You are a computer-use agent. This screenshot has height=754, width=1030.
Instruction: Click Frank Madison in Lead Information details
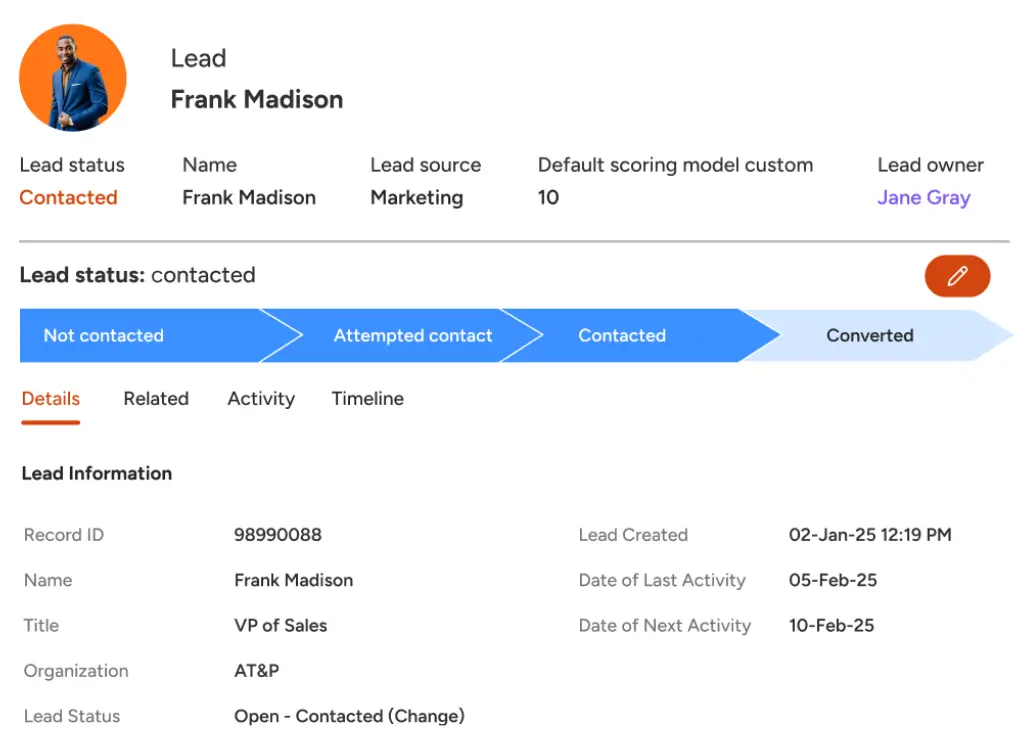294,580
